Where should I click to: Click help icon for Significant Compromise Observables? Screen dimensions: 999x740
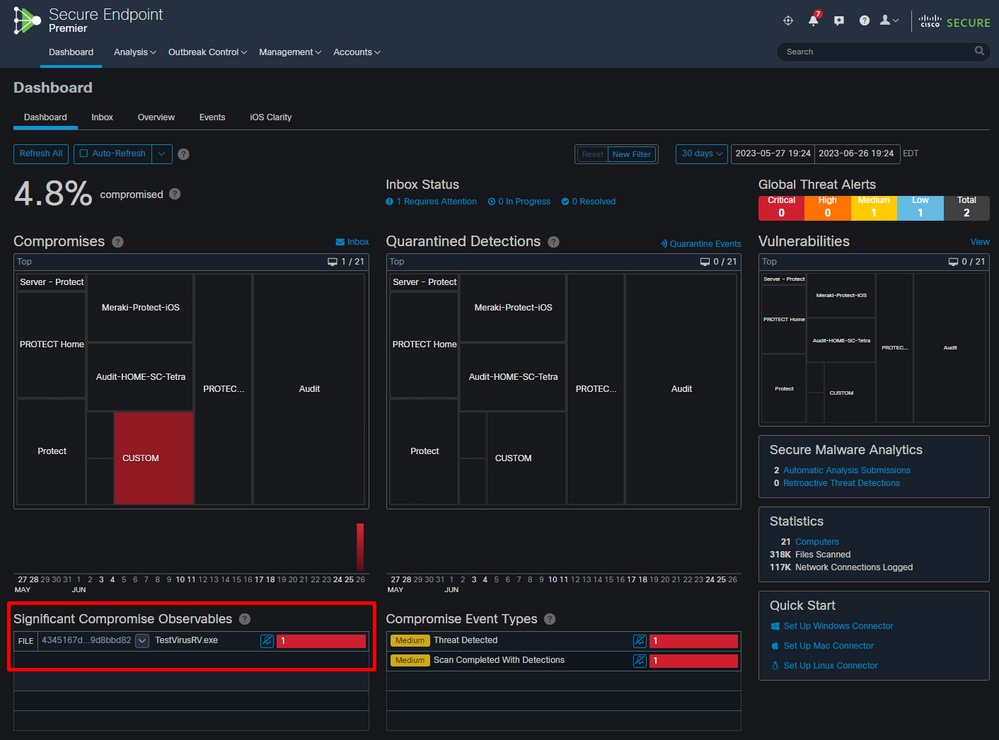245,619
